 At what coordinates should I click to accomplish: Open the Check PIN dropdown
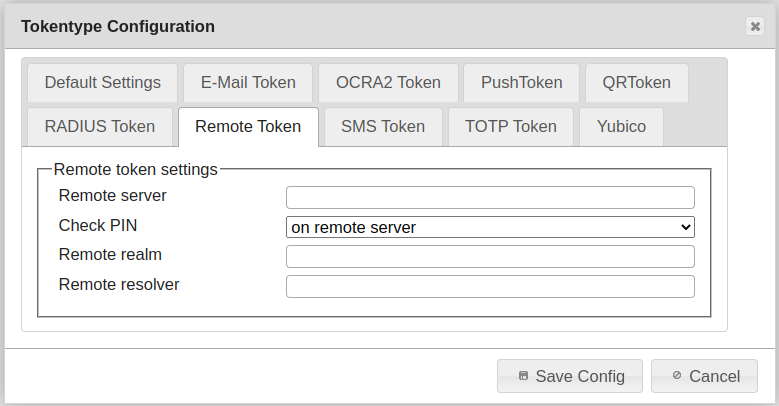click(490, 227)
